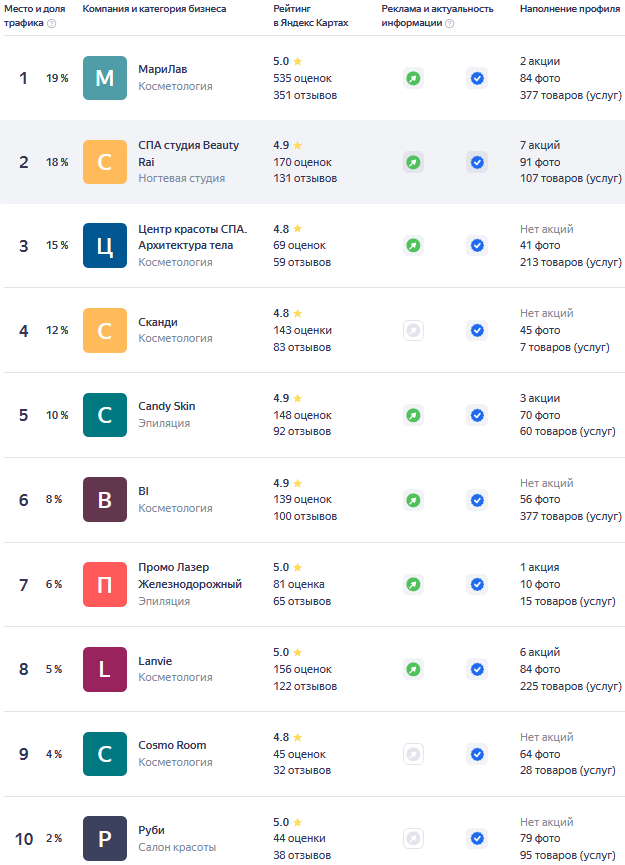Click blue verified checkmark for Lanvie
This screenshot has height=865, width=625.
click(x=477, y=669)
